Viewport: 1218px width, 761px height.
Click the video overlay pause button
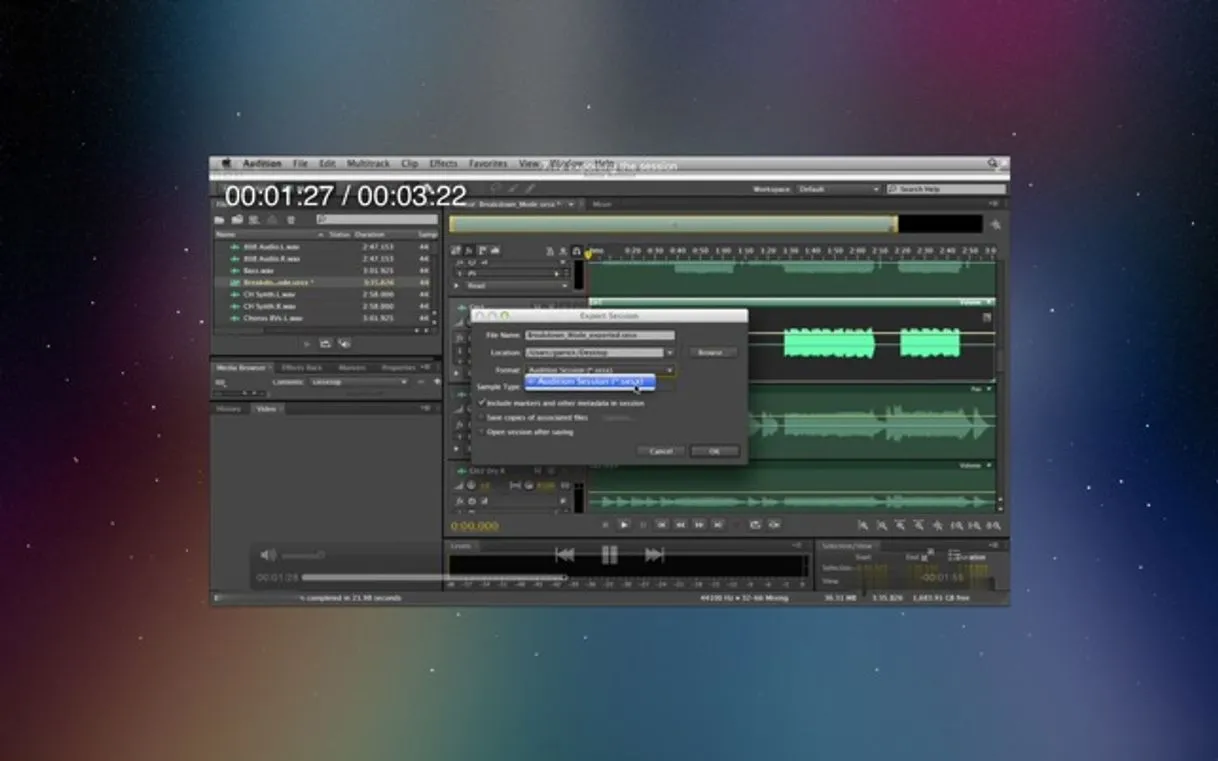[x=609, y=555]
